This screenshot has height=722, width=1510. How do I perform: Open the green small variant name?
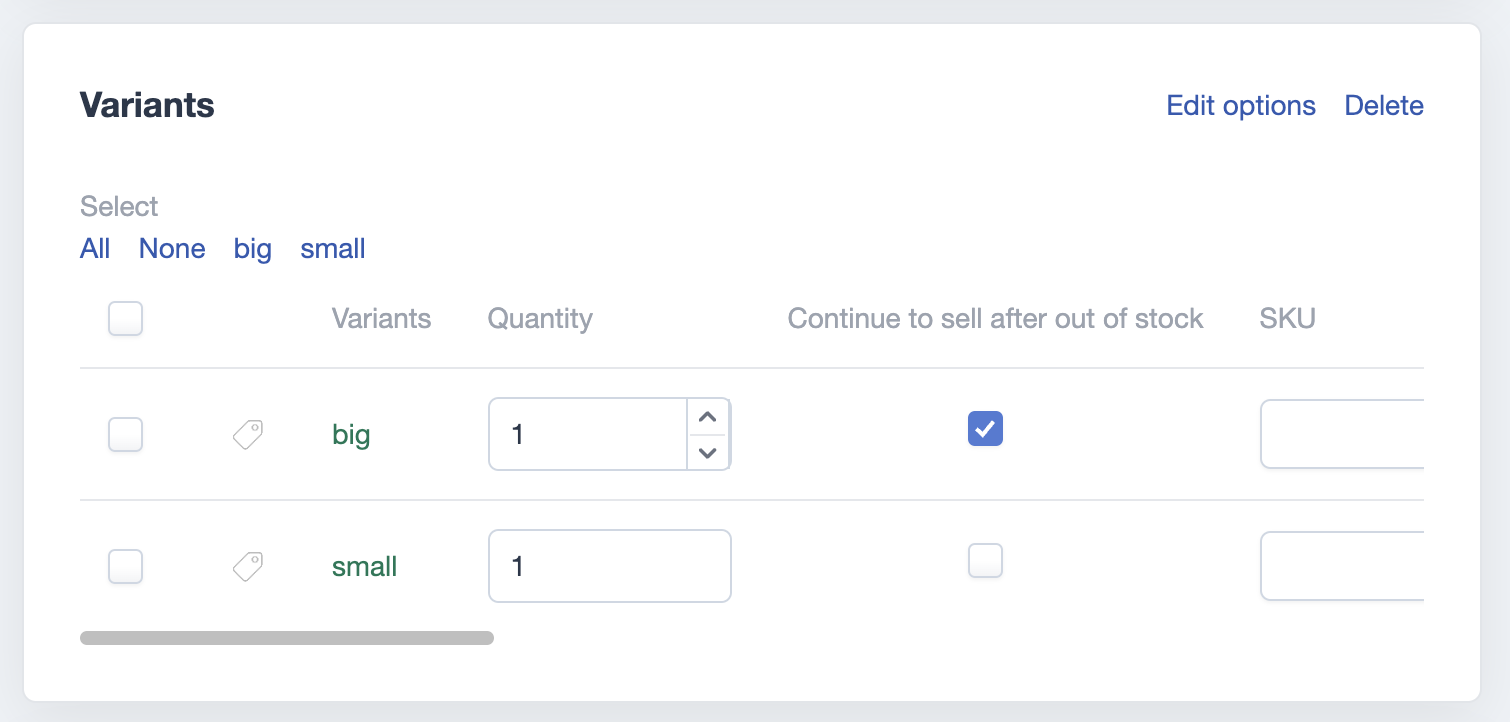point(365,567)
